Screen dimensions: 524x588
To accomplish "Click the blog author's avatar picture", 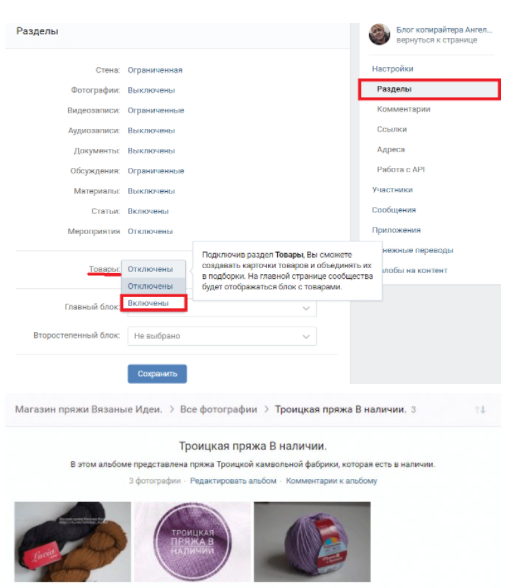I will click(x=379, y=34).
